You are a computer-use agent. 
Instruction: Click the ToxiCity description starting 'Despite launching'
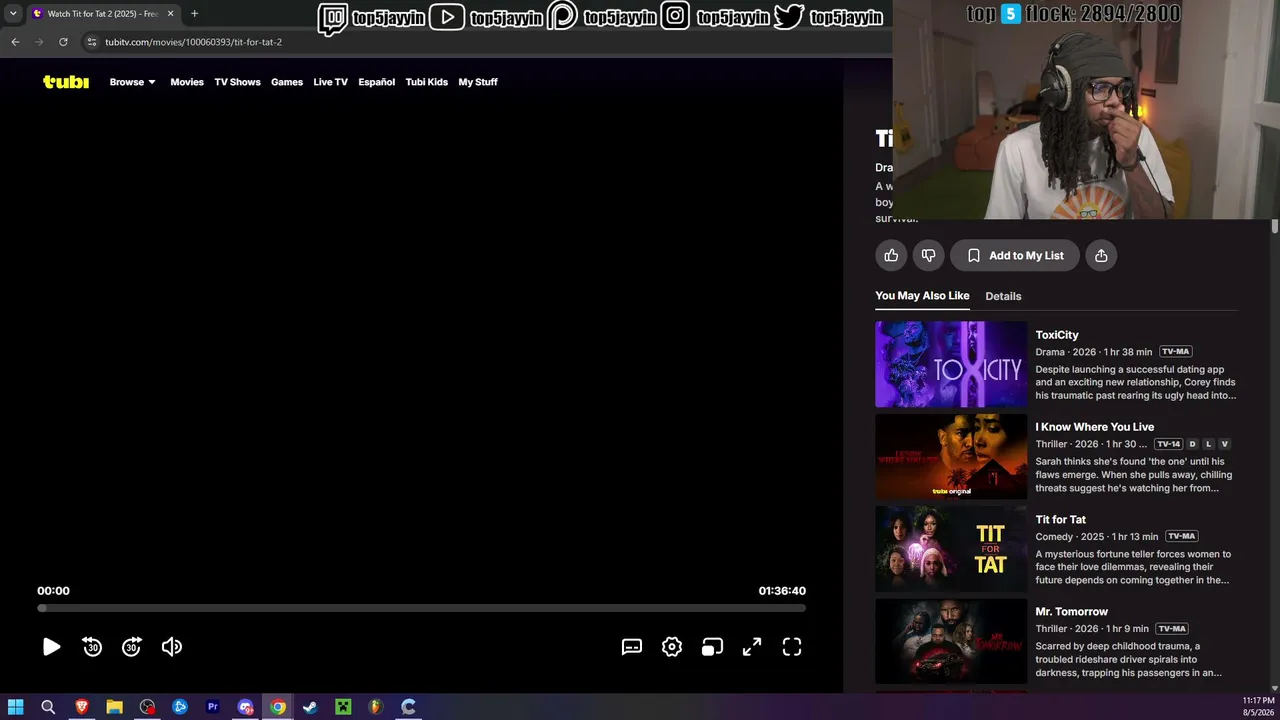point(1136,382)
